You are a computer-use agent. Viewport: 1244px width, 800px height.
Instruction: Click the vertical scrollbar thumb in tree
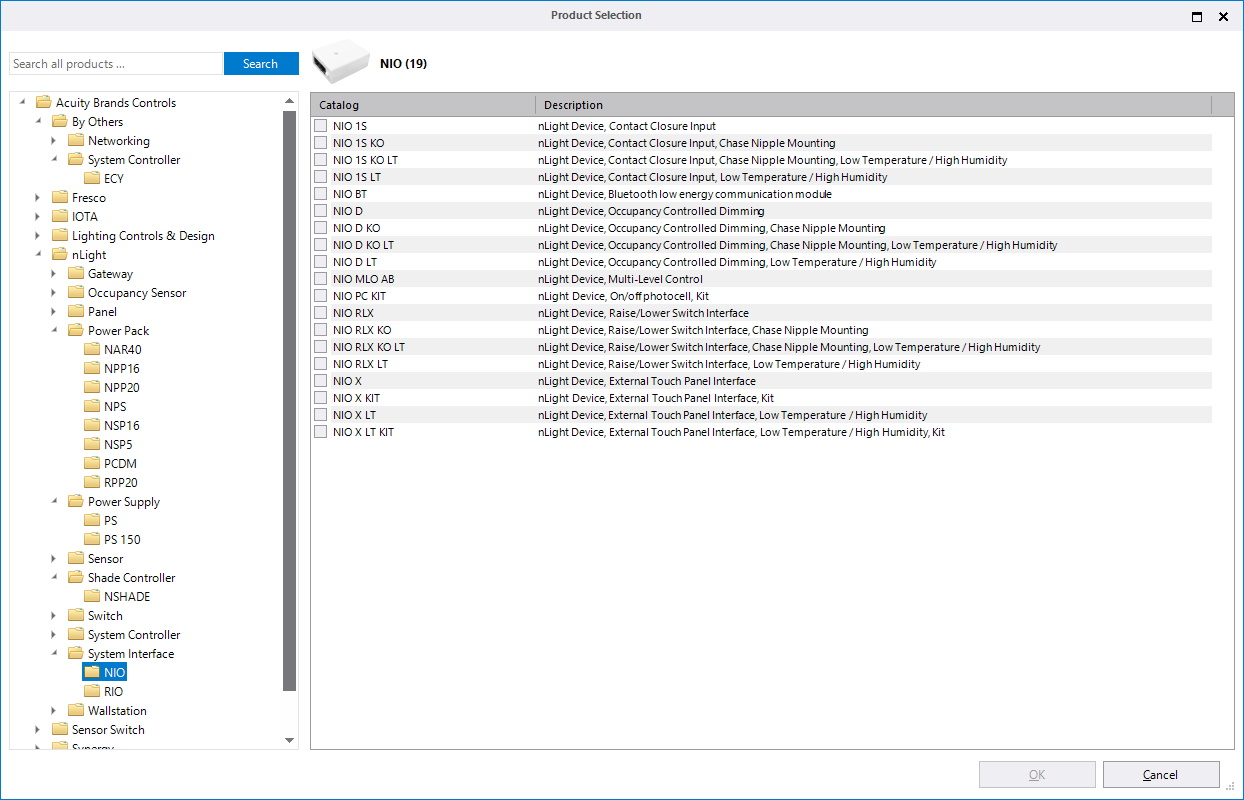pyautogui.click(x=290, y=401)
